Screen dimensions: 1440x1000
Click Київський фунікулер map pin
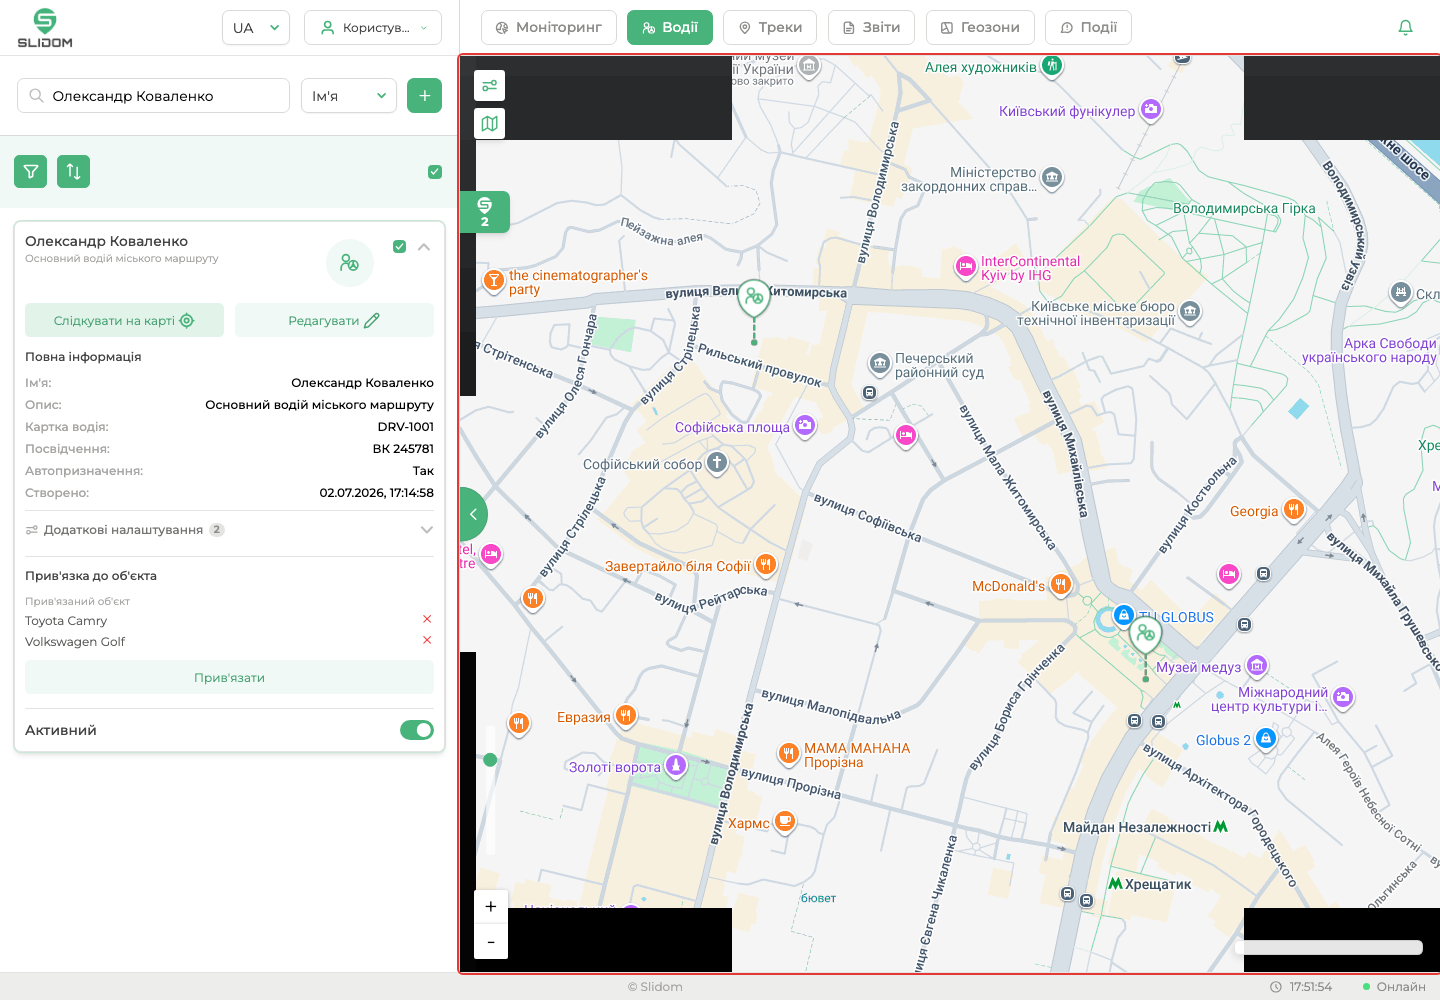1151,110
